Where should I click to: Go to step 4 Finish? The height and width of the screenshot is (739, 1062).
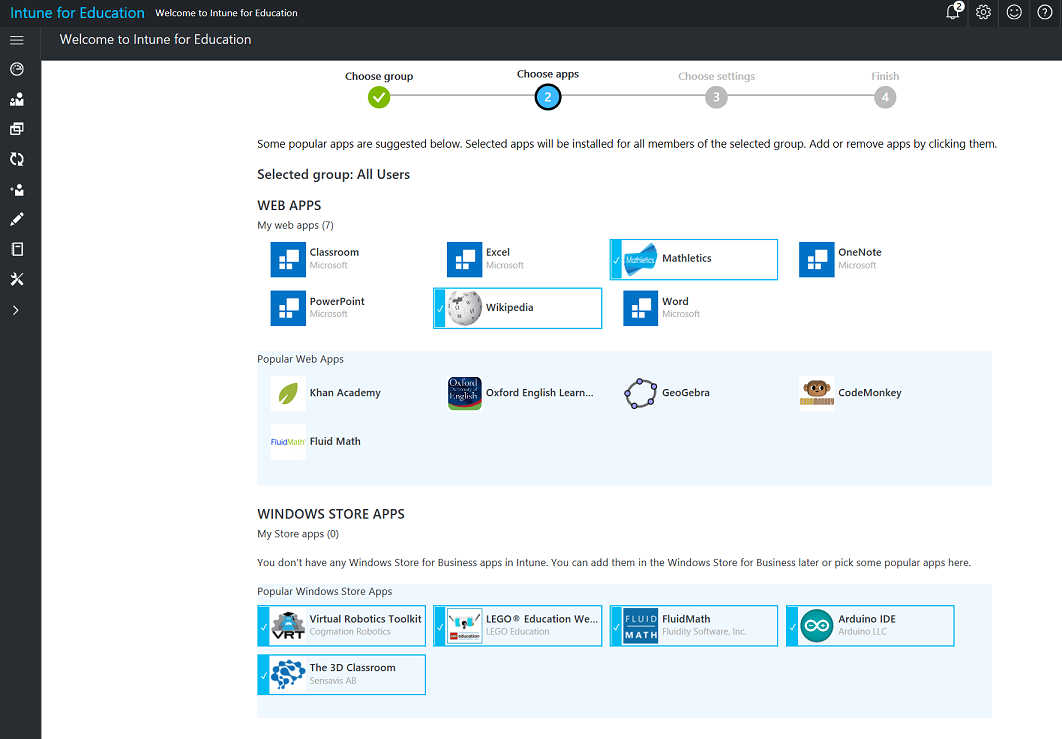click(x=885, y=98)
